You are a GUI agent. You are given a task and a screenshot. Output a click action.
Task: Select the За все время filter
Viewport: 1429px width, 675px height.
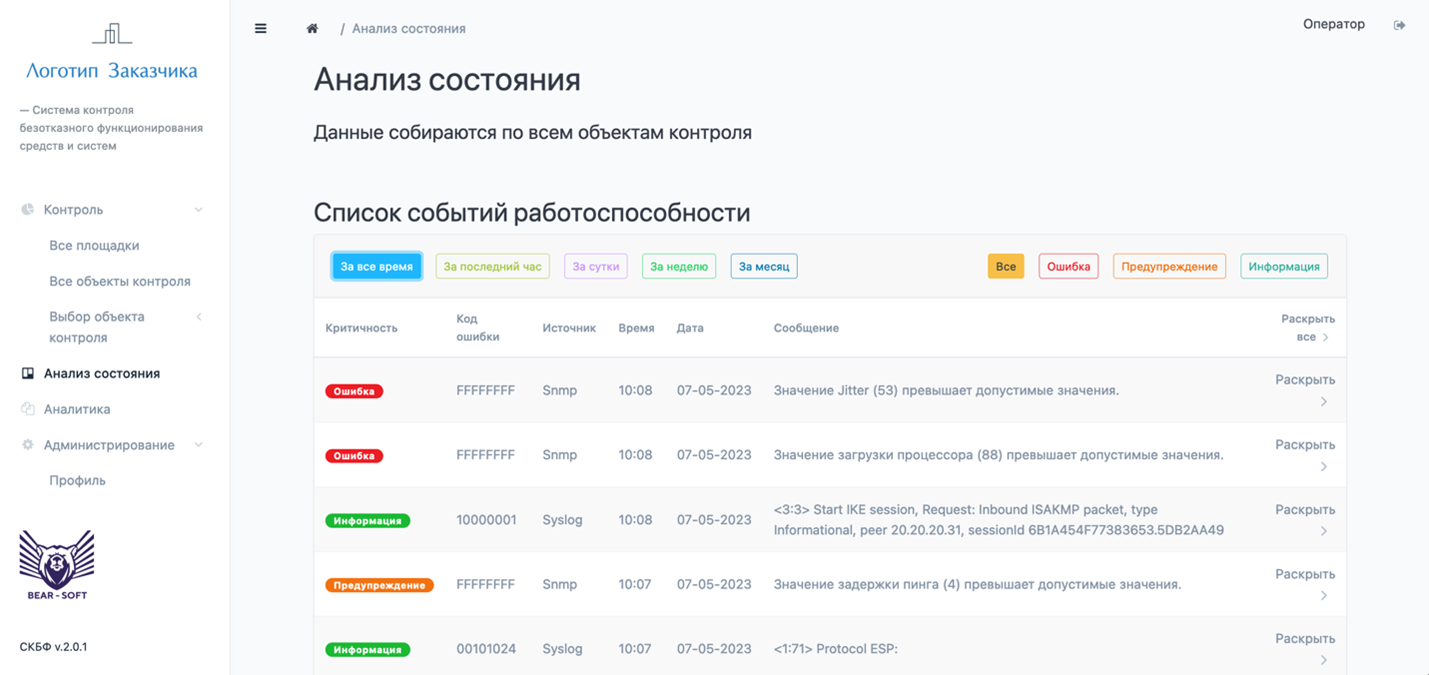376,266
